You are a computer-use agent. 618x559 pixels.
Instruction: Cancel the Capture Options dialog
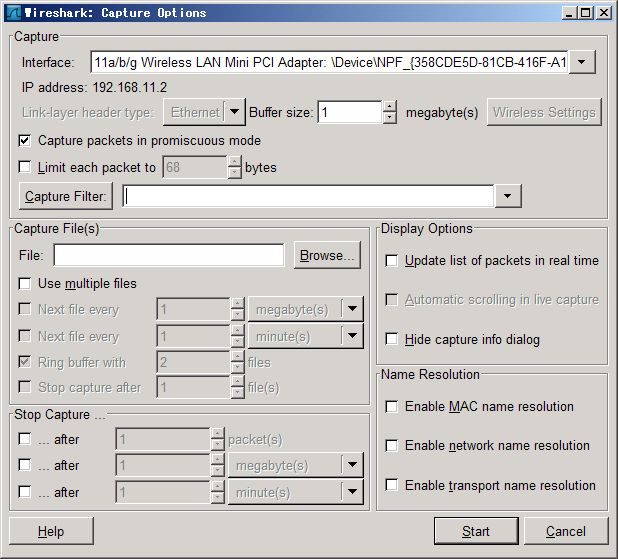tap(566, 531)
